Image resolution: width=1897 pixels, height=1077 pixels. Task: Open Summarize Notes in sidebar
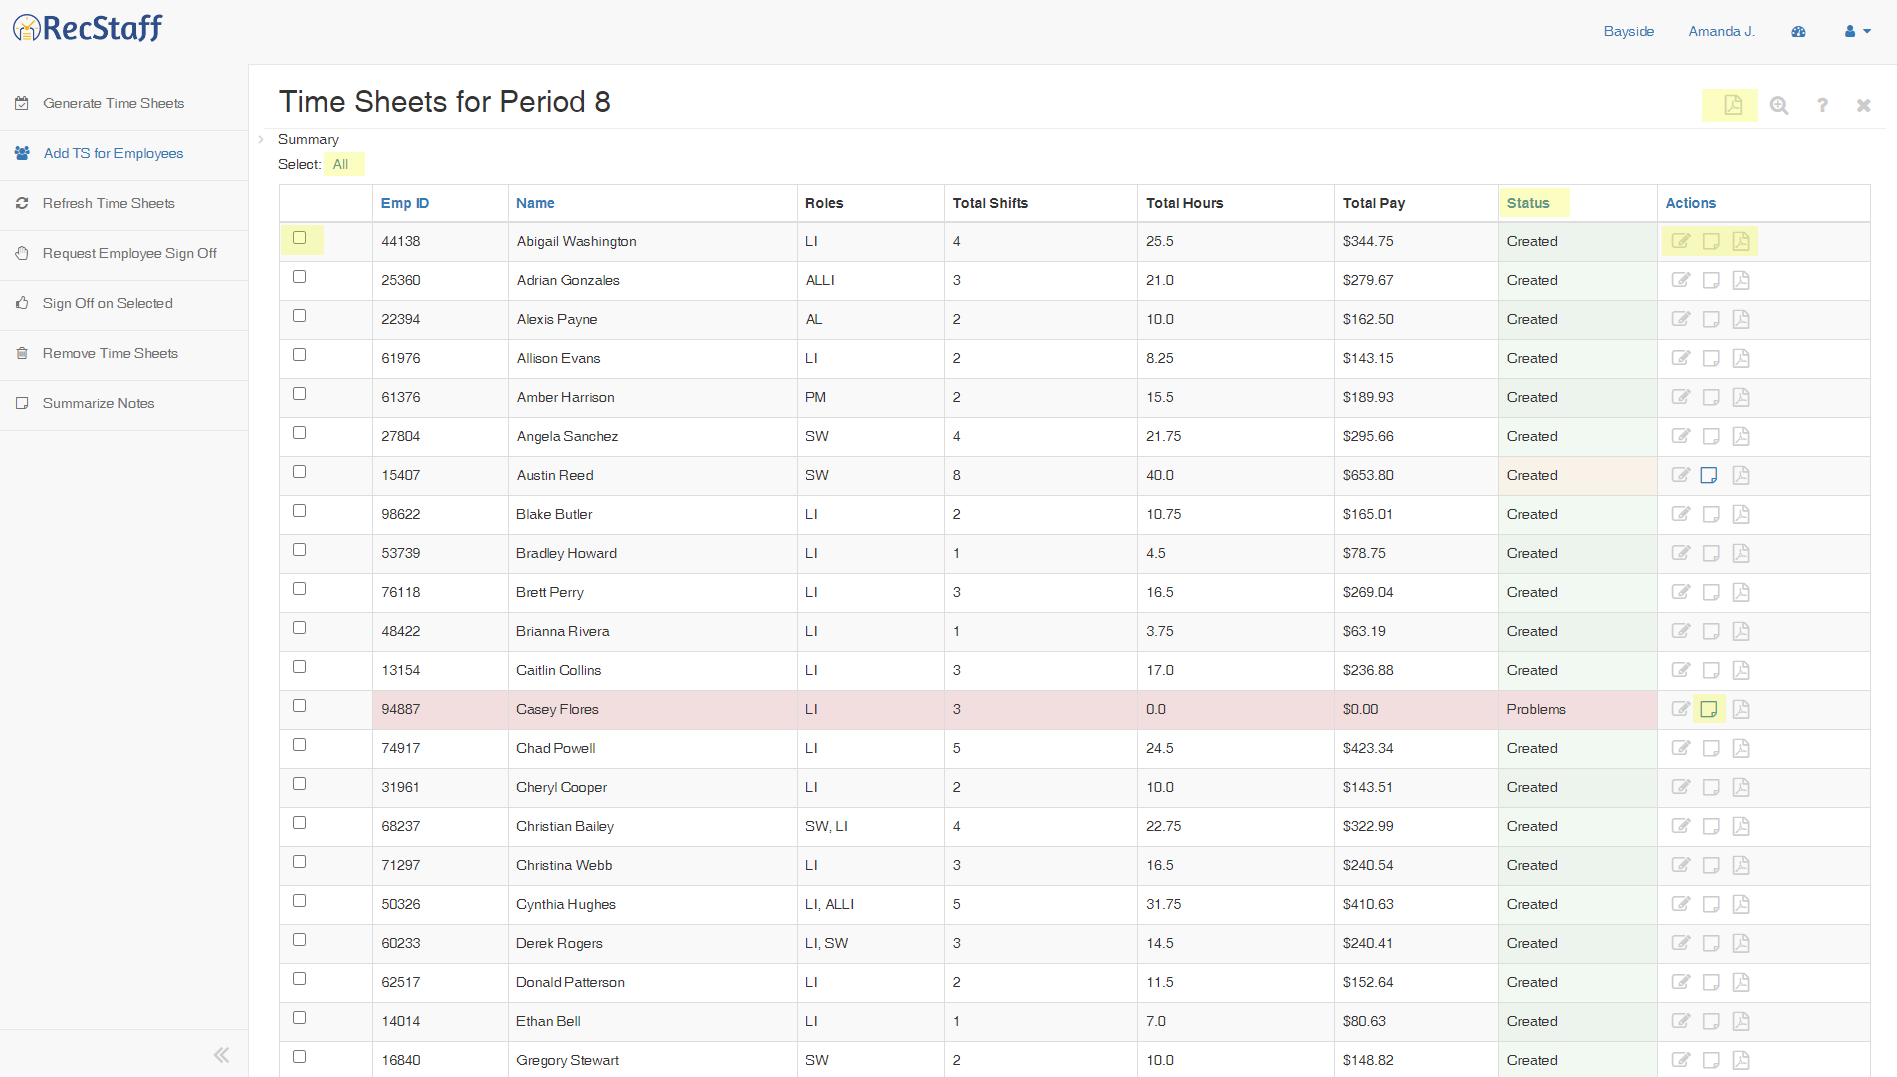click(98, 403)
